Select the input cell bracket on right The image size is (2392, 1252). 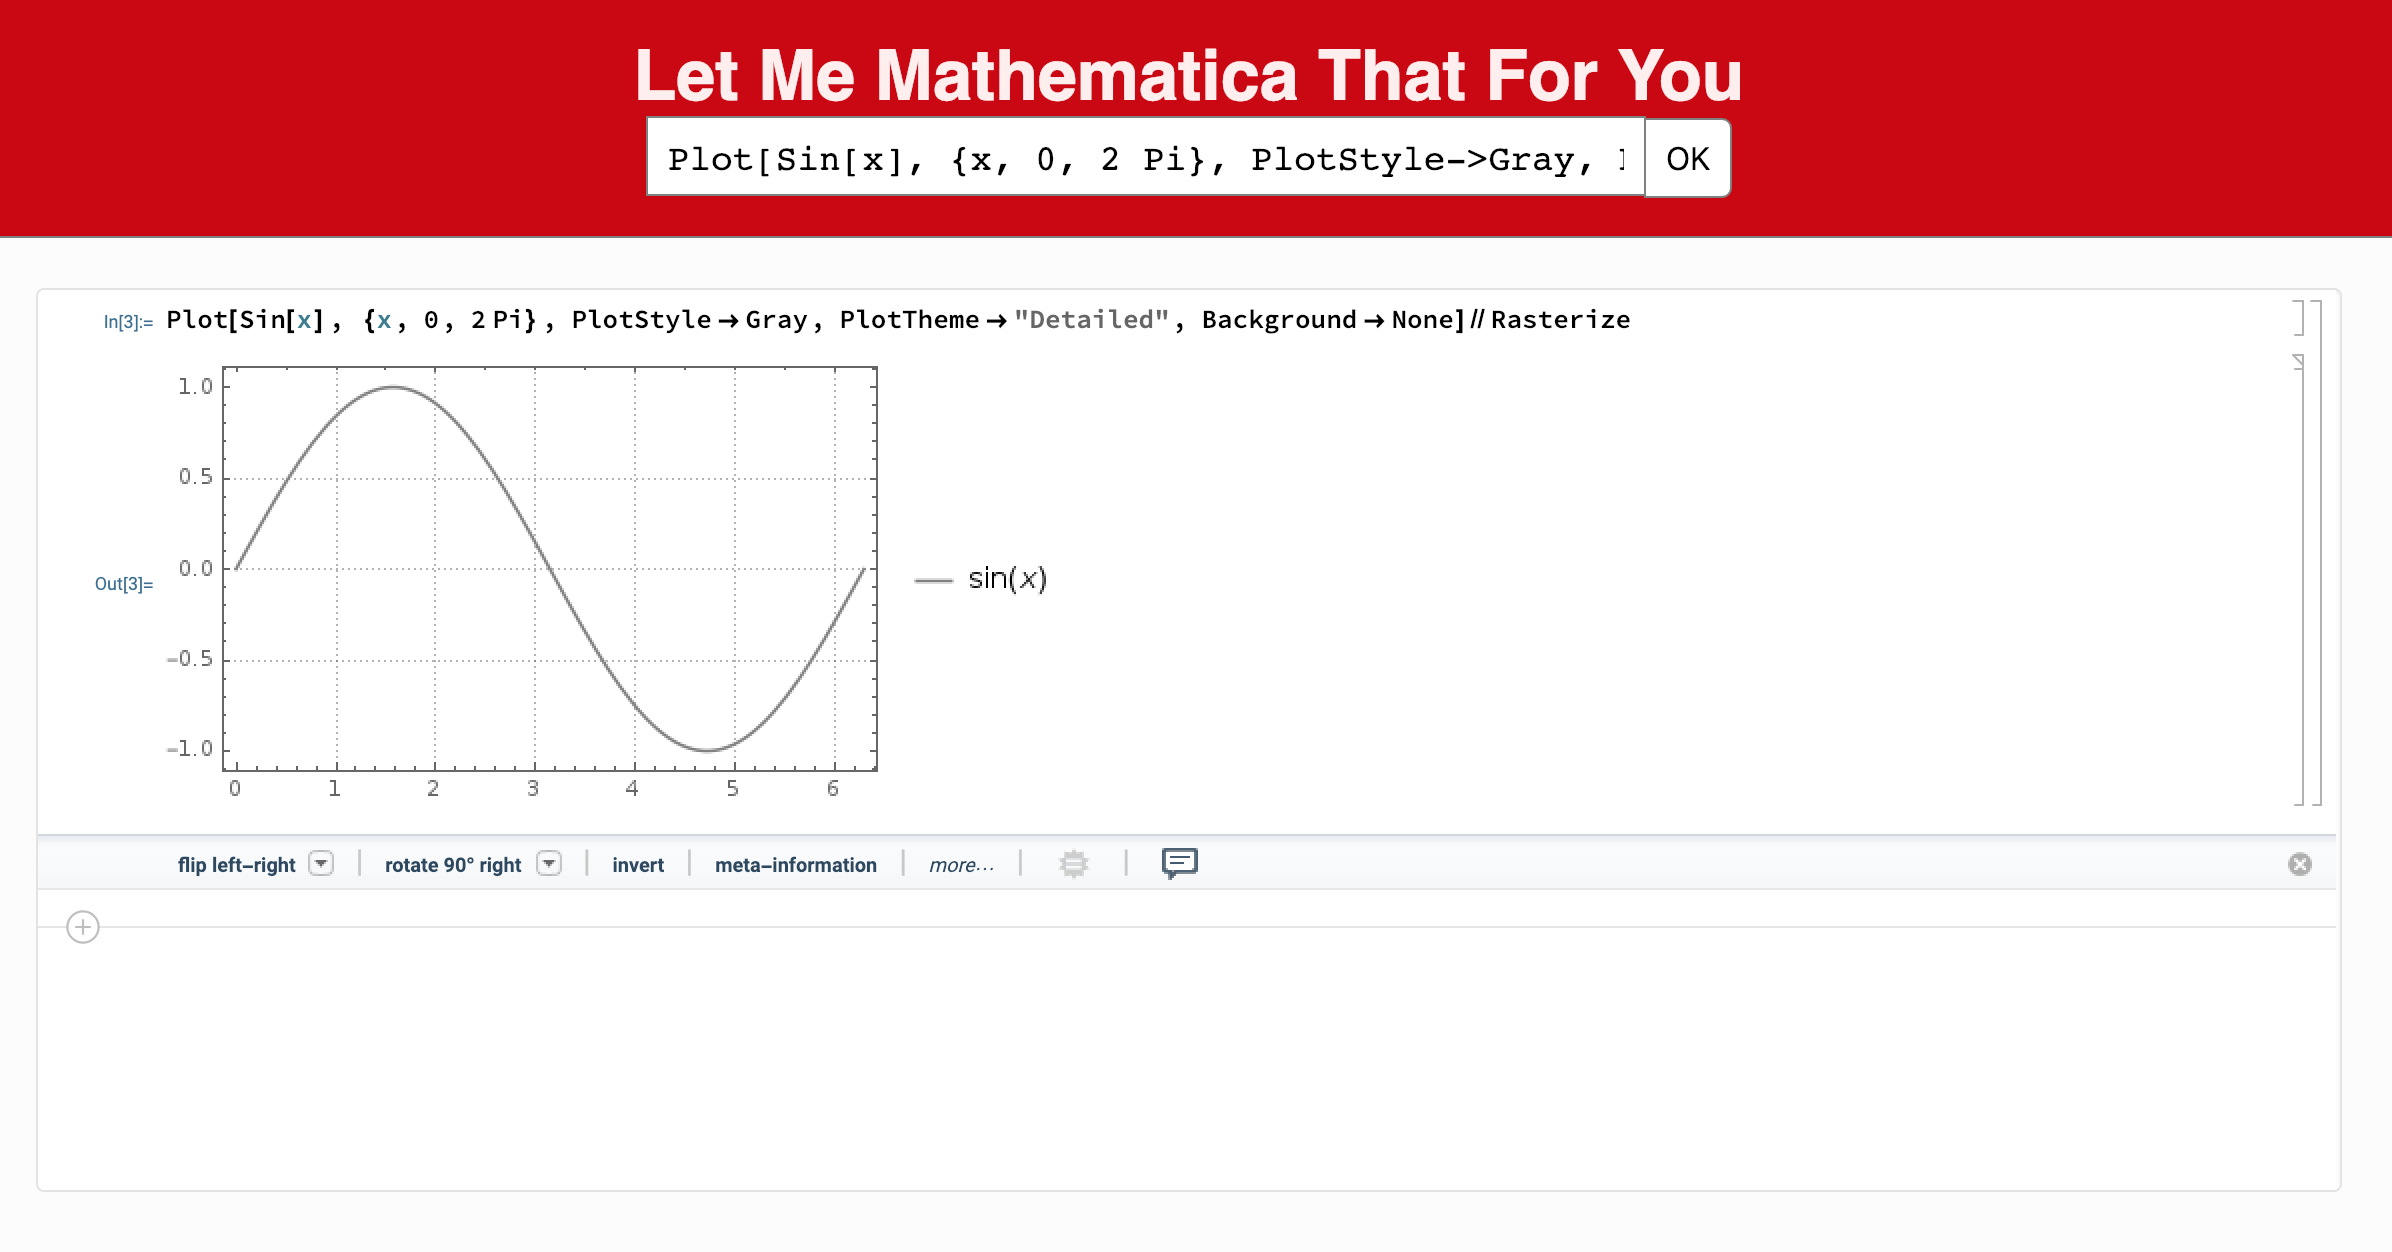pyautogui.click(x=2299, y=318)
